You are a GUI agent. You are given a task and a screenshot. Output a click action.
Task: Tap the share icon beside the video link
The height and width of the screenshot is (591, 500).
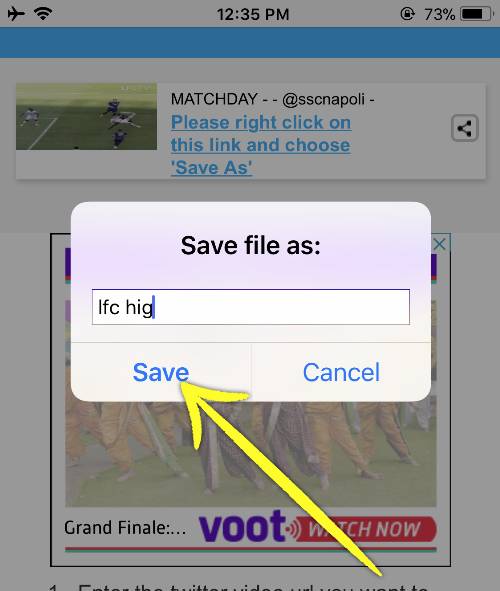click(465, 128)
